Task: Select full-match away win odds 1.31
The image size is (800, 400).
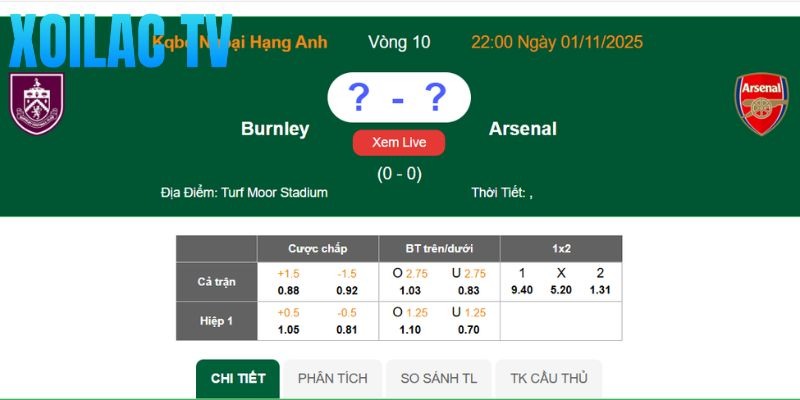Action: pyautogui.click(x=600, y=290)
